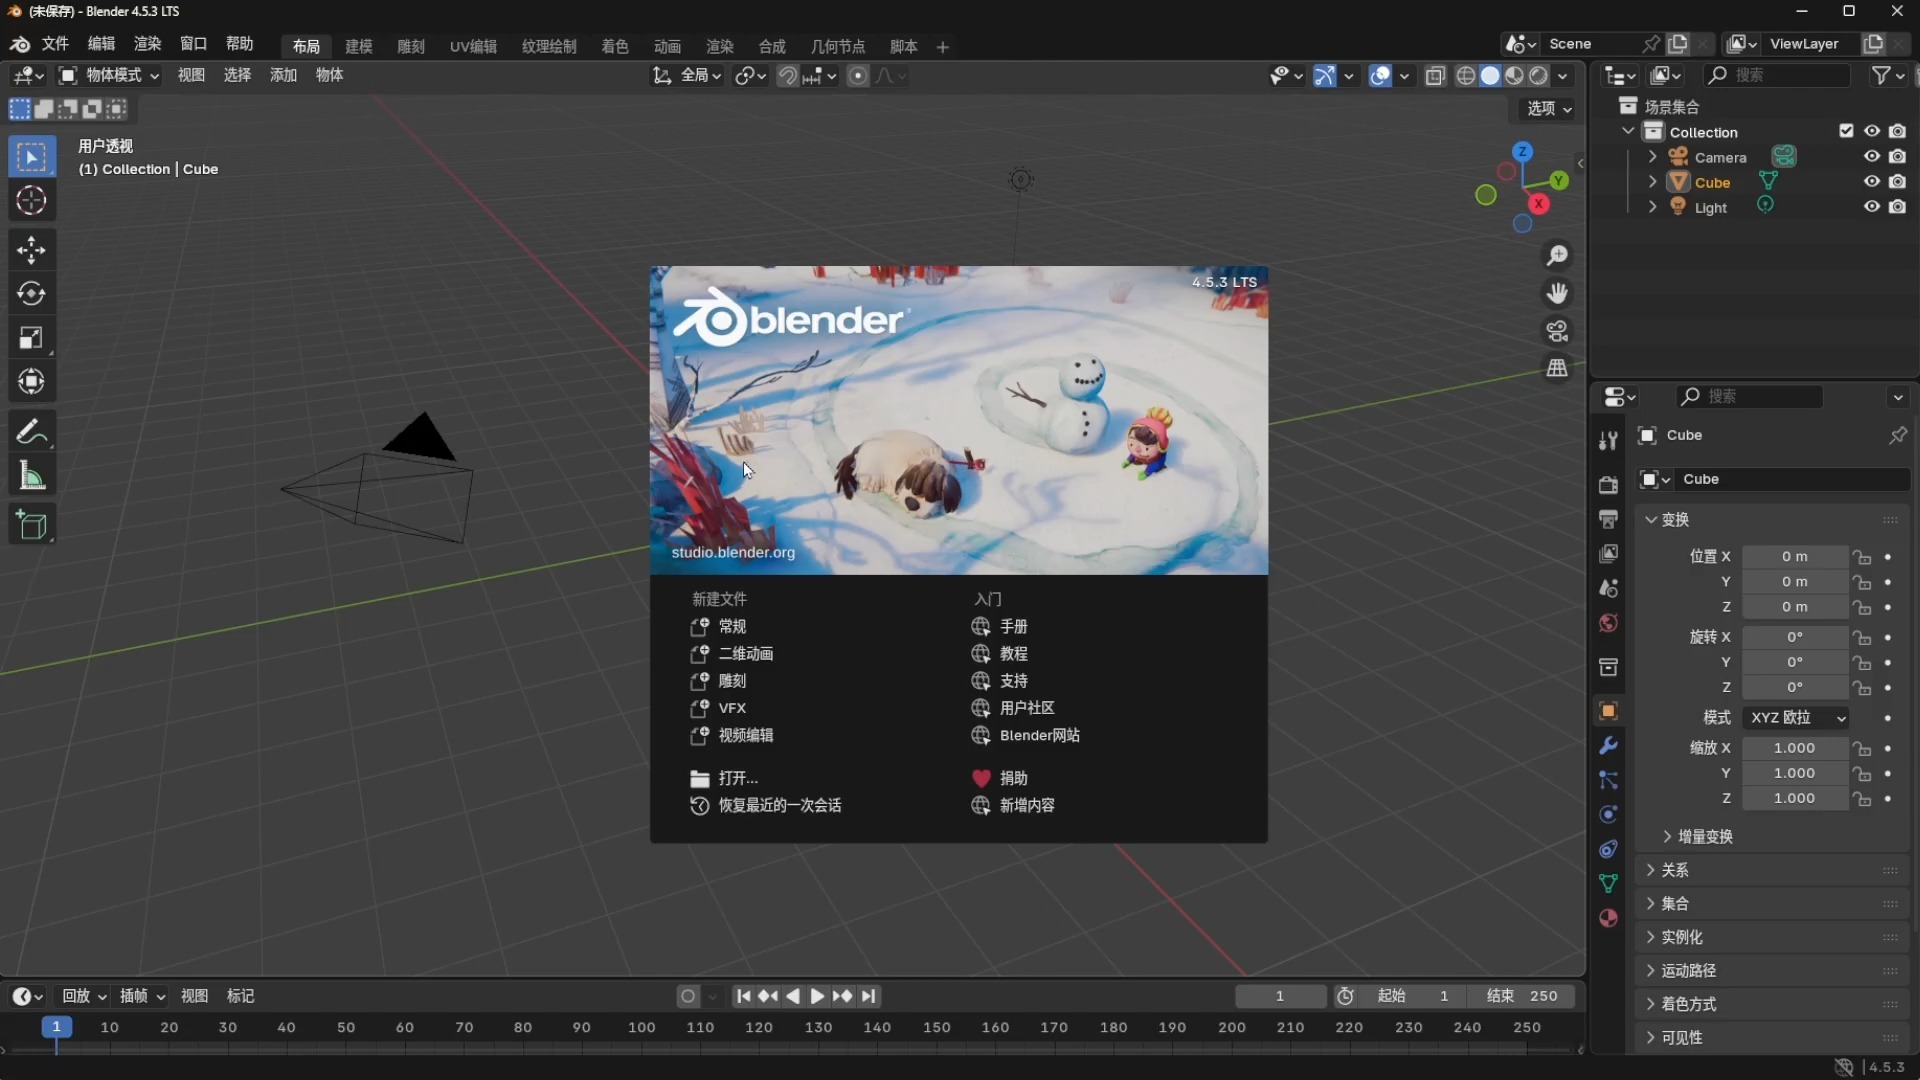
Task: Open the Output properties tab
Action: pyautogui.click(x=1608, y=519)
